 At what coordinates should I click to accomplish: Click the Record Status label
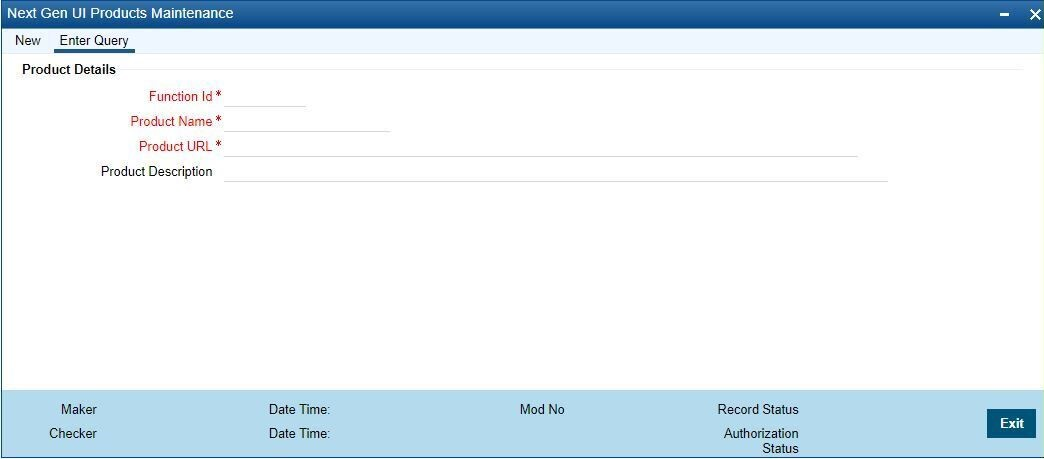click(x=758, y=410)
